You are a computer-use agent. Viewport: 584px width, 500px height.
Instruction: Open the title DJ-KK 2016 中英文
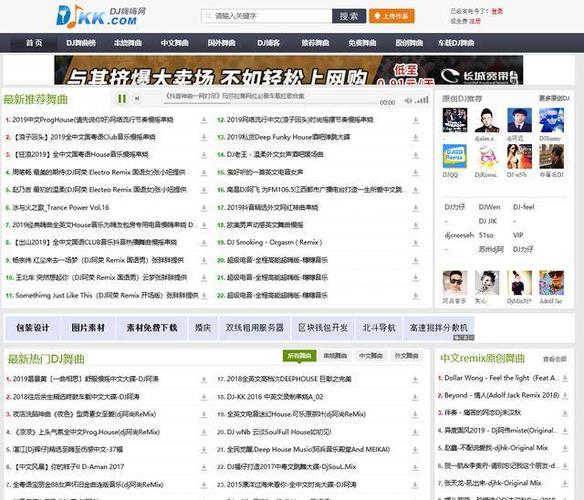[275, 397]
